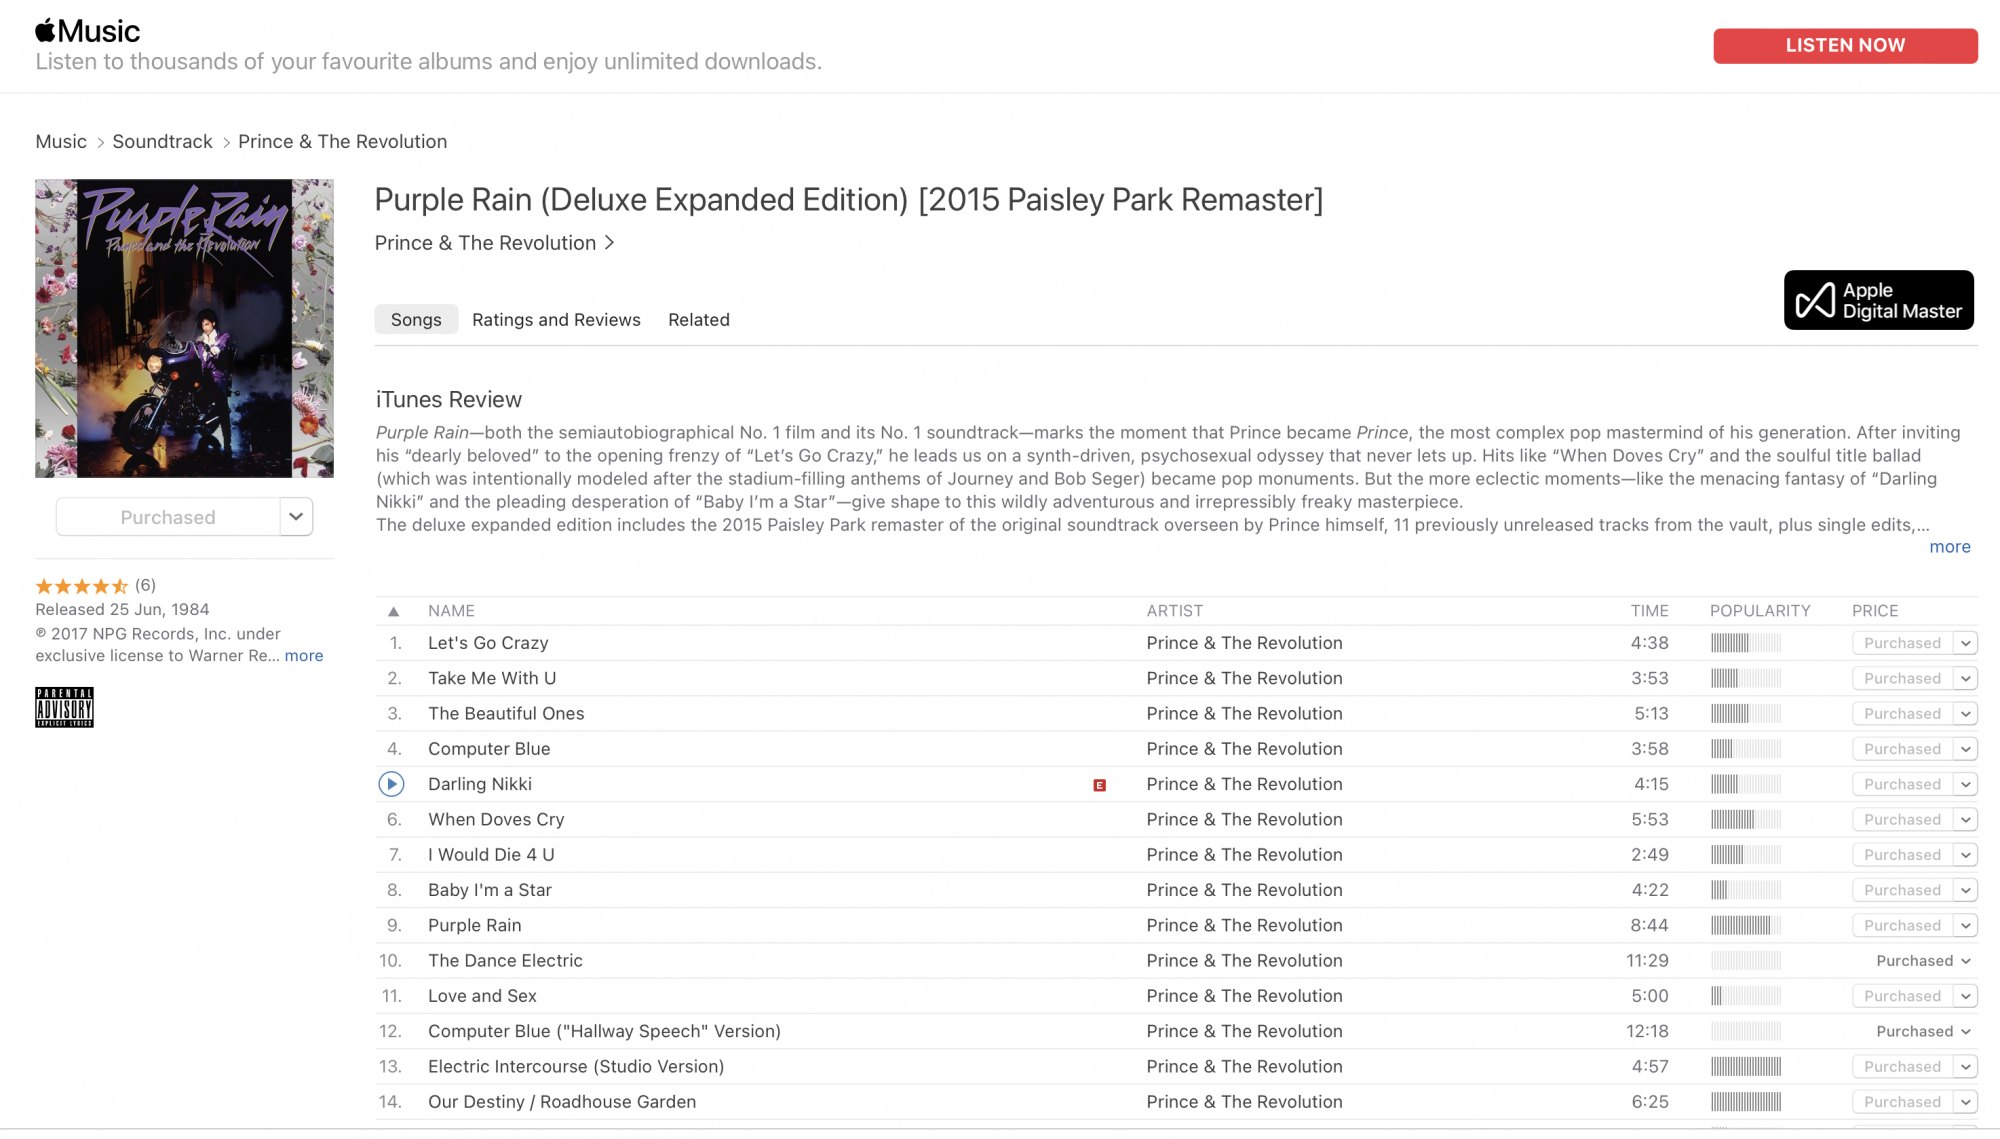Open the Apple Digital Master badge
2000x1139 pixels.
click(1878, 300)
